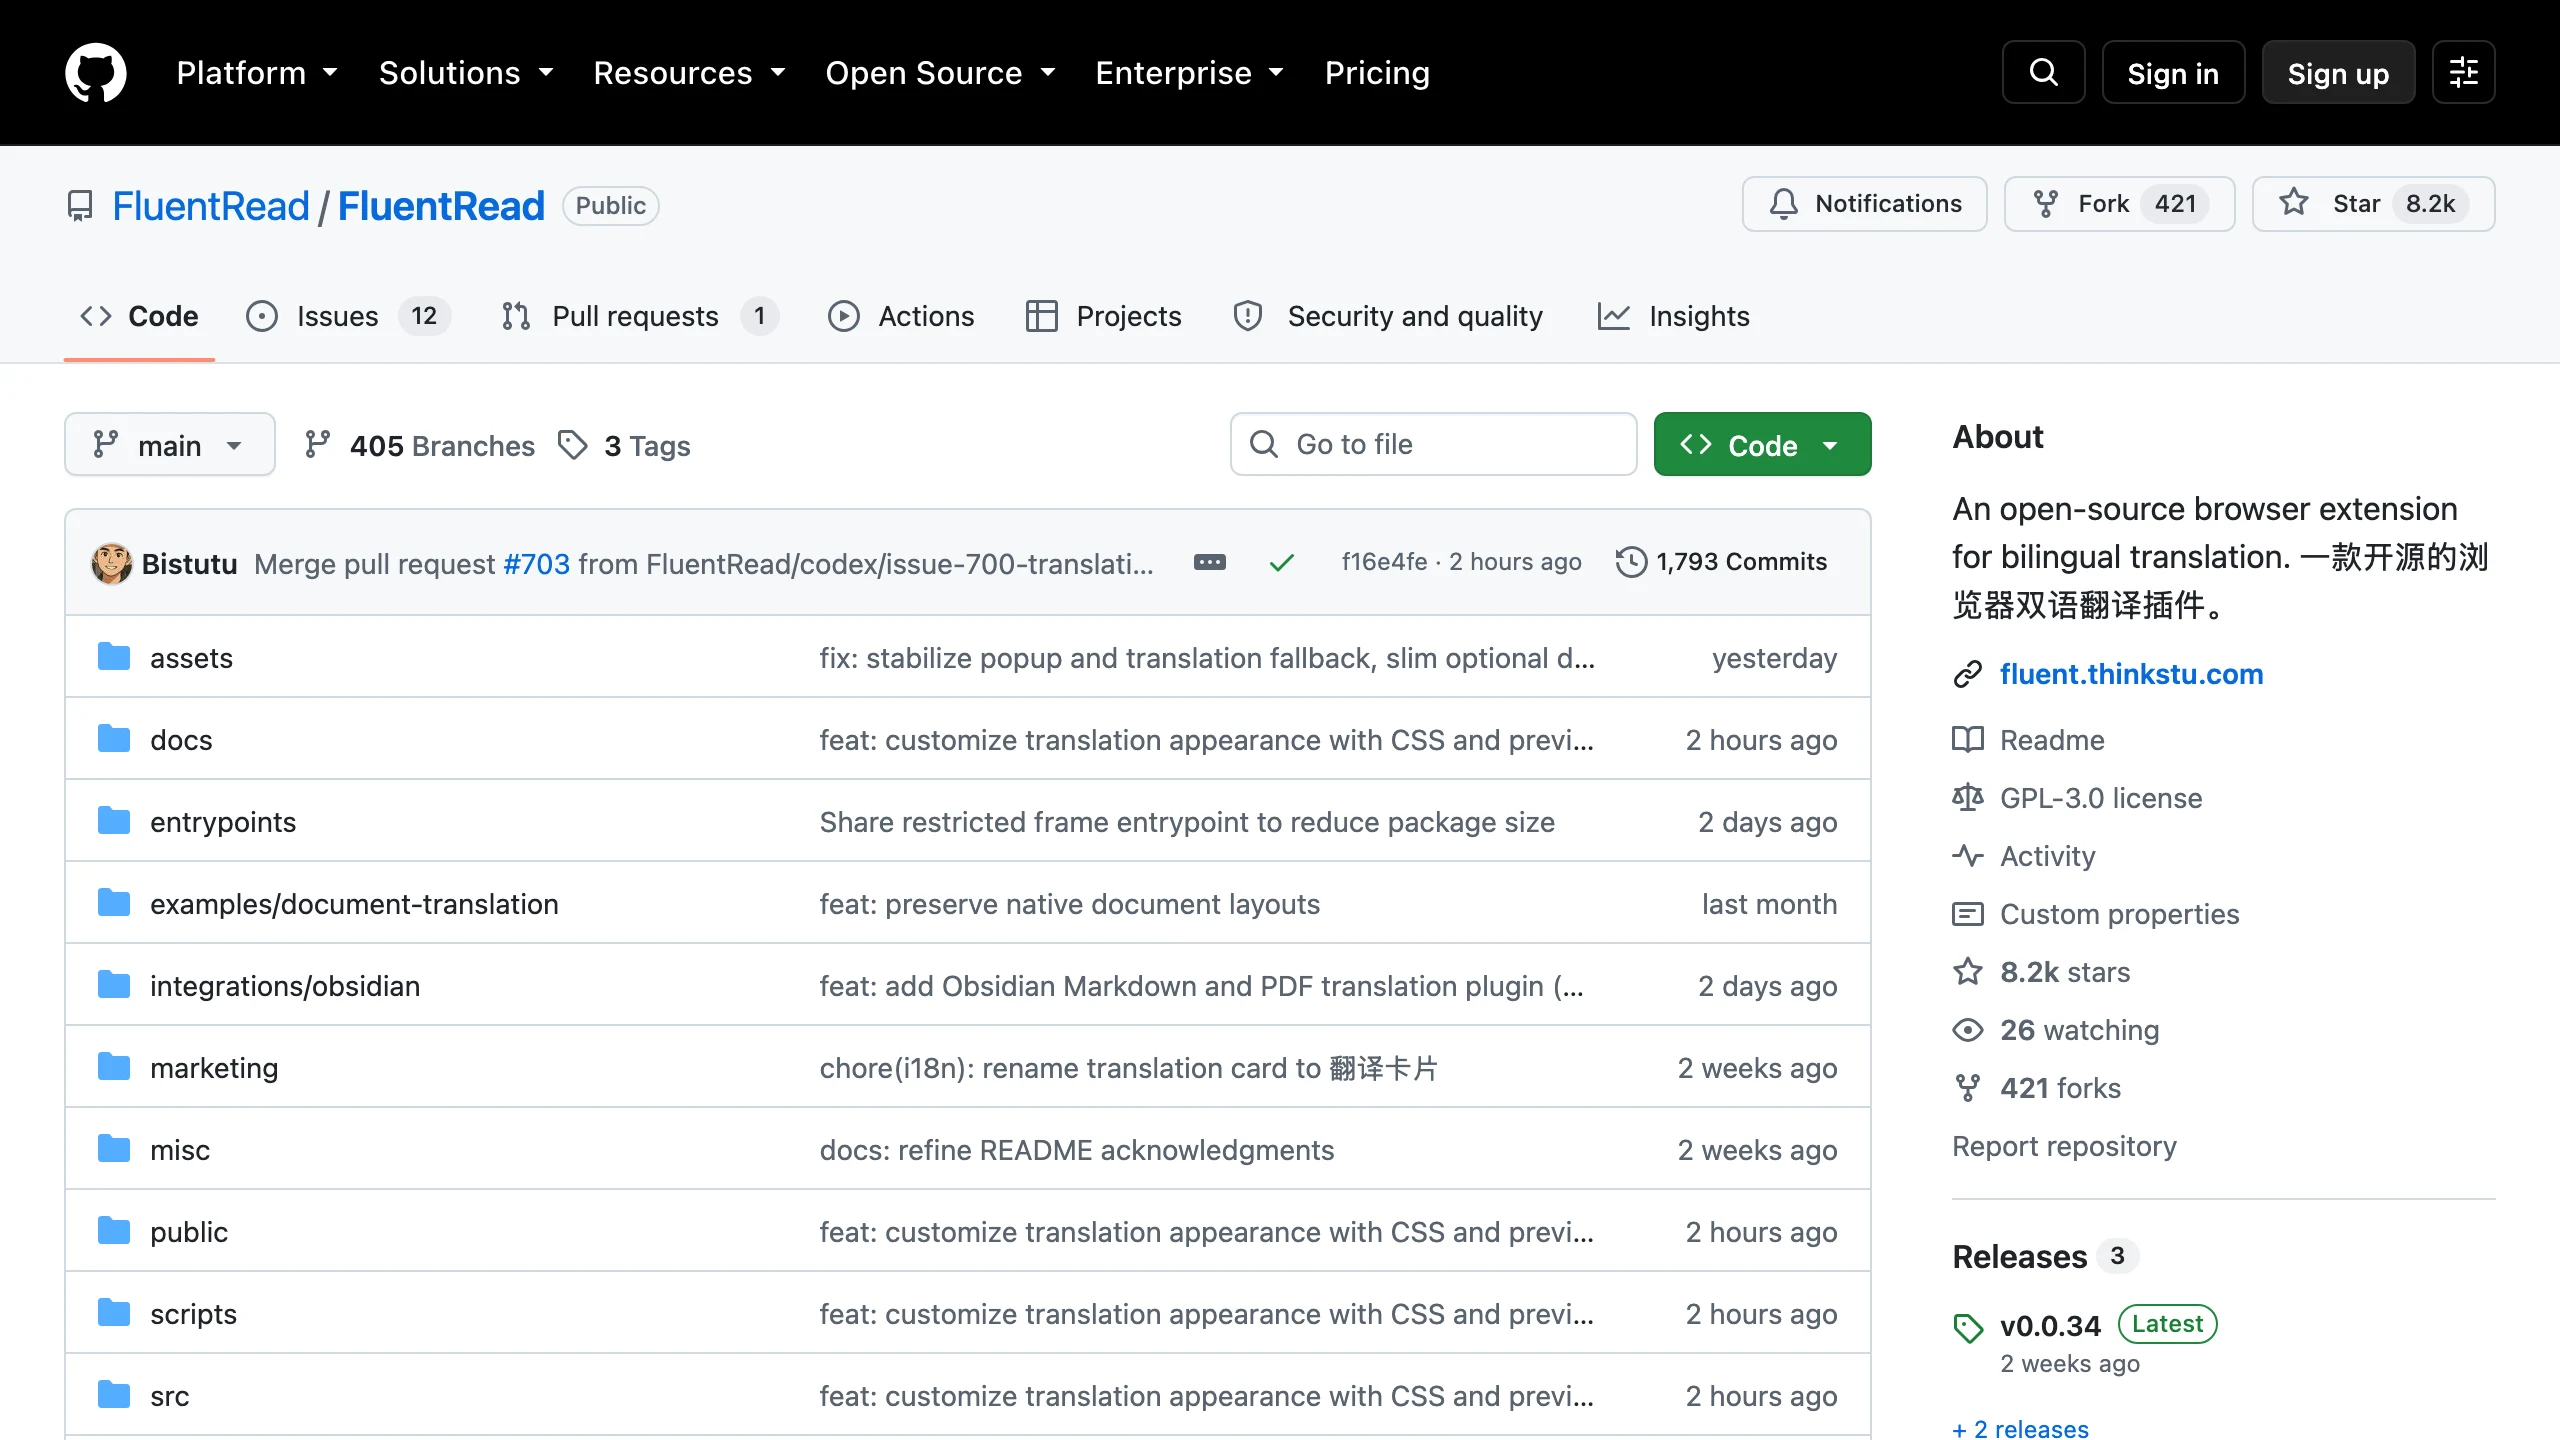View the 405 Branches list

point(420,445)
